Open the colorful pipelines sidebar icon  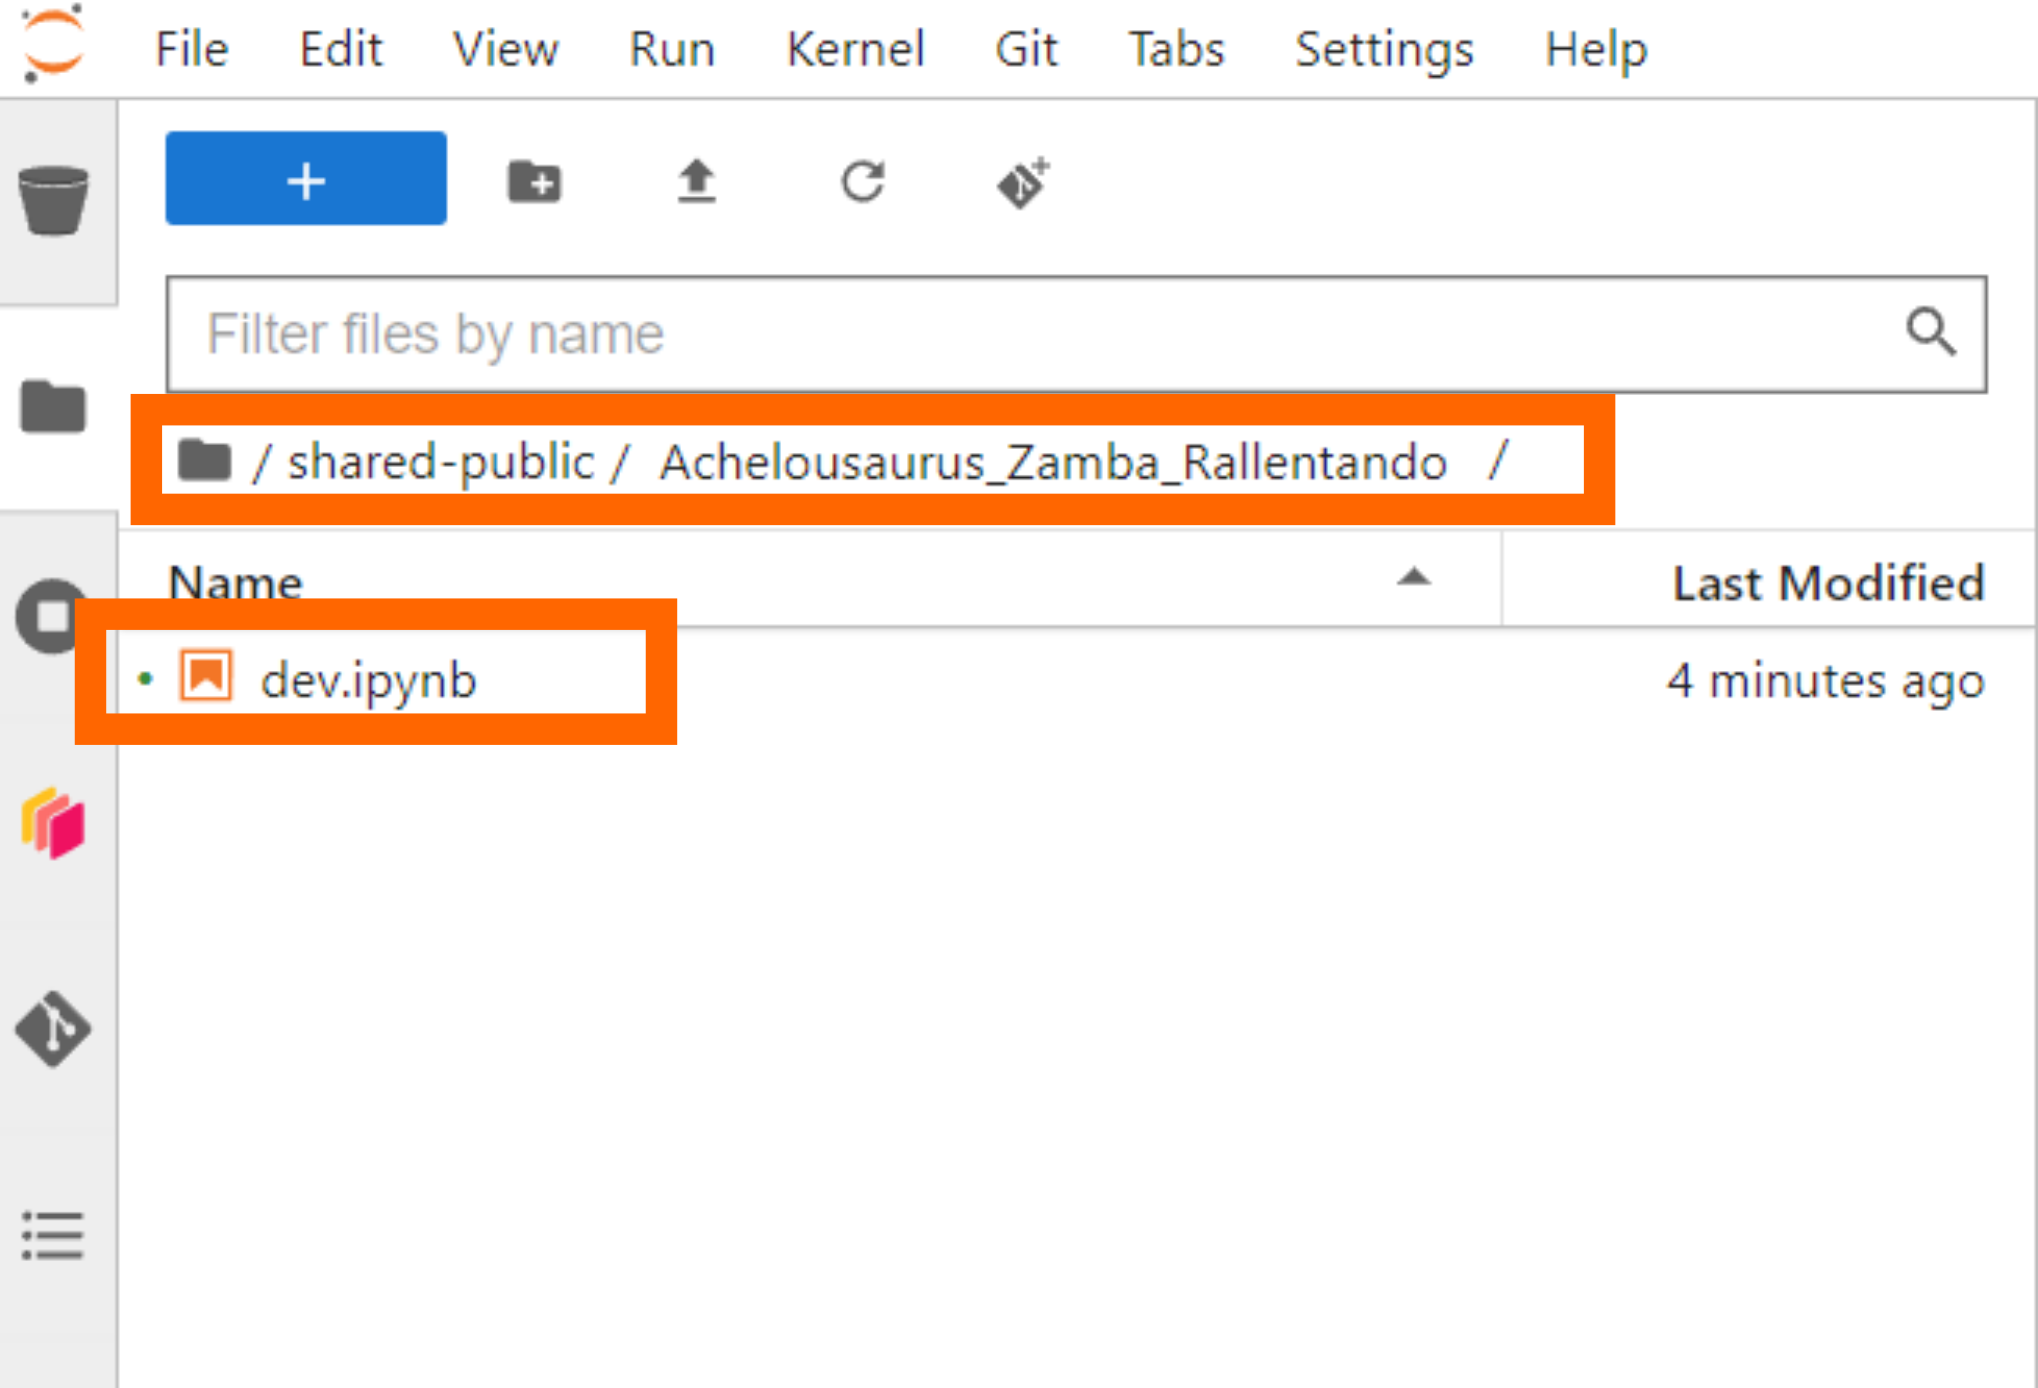coord(54,822)
